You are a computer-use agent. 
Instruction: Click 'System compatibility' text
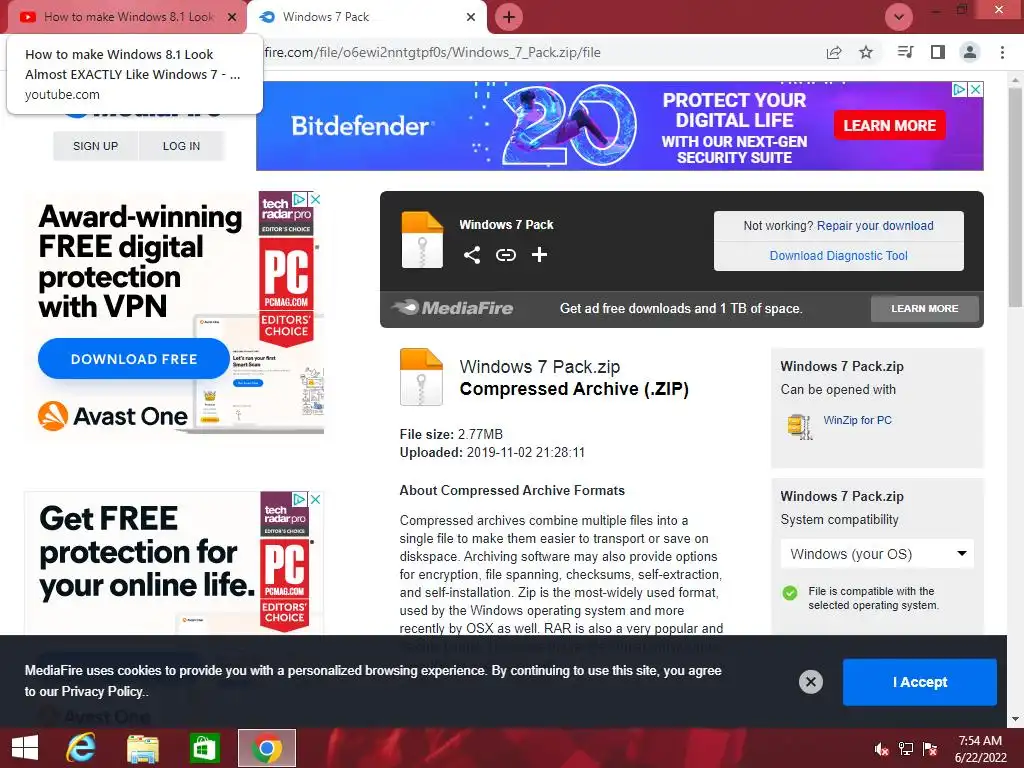point(839,519)
